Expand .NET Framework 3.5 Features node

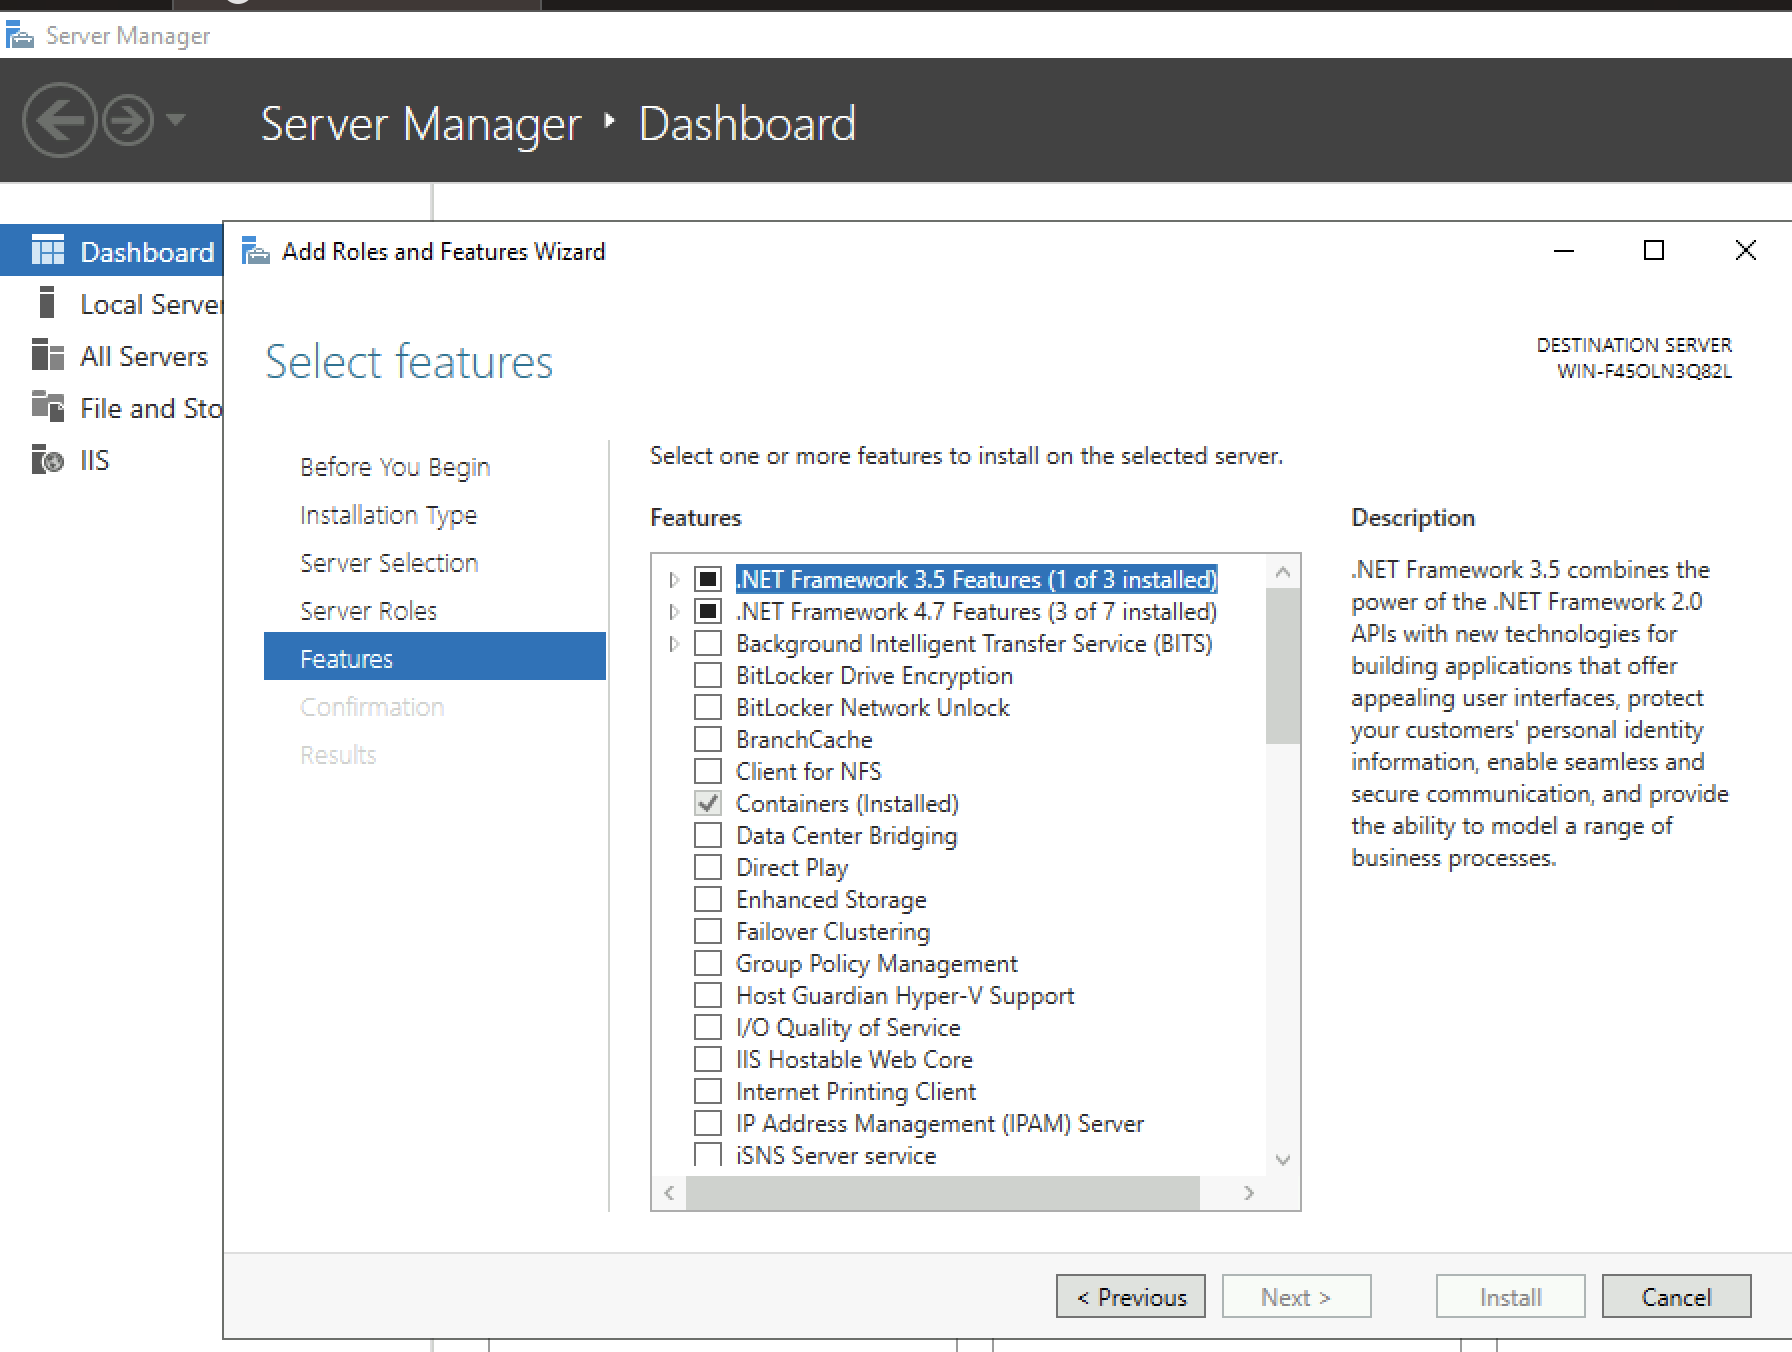tap(674, 580)
